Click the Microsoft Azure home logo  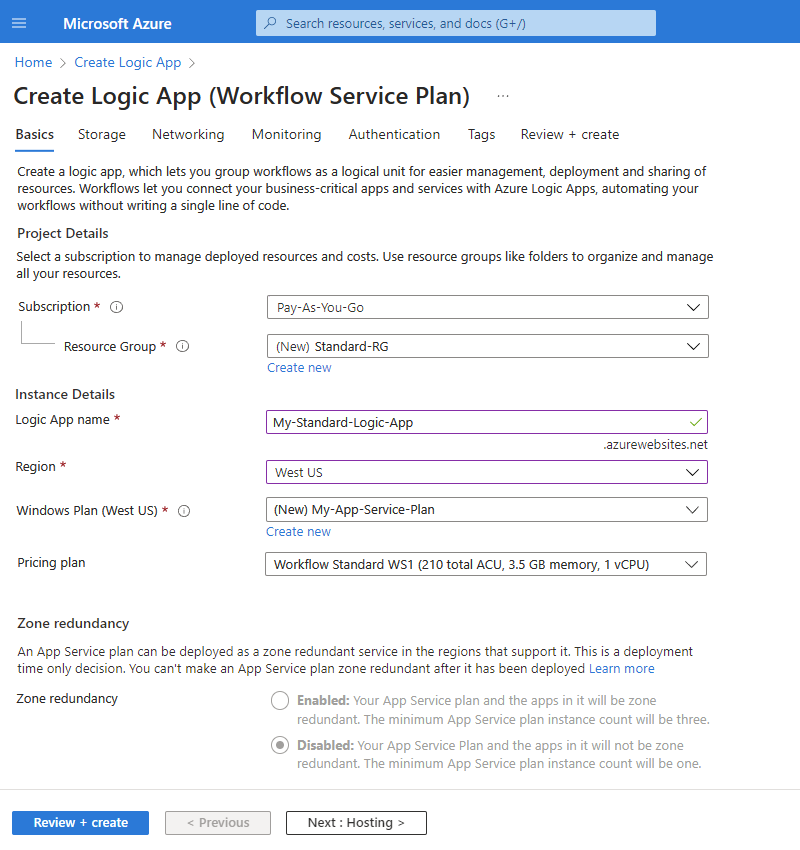click(116, 23)
